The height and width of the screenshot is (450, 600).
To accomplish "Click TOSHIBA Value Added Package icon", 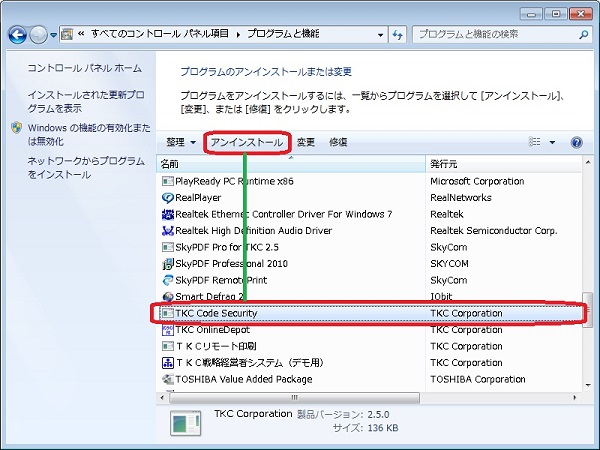I will coord(167,379).
